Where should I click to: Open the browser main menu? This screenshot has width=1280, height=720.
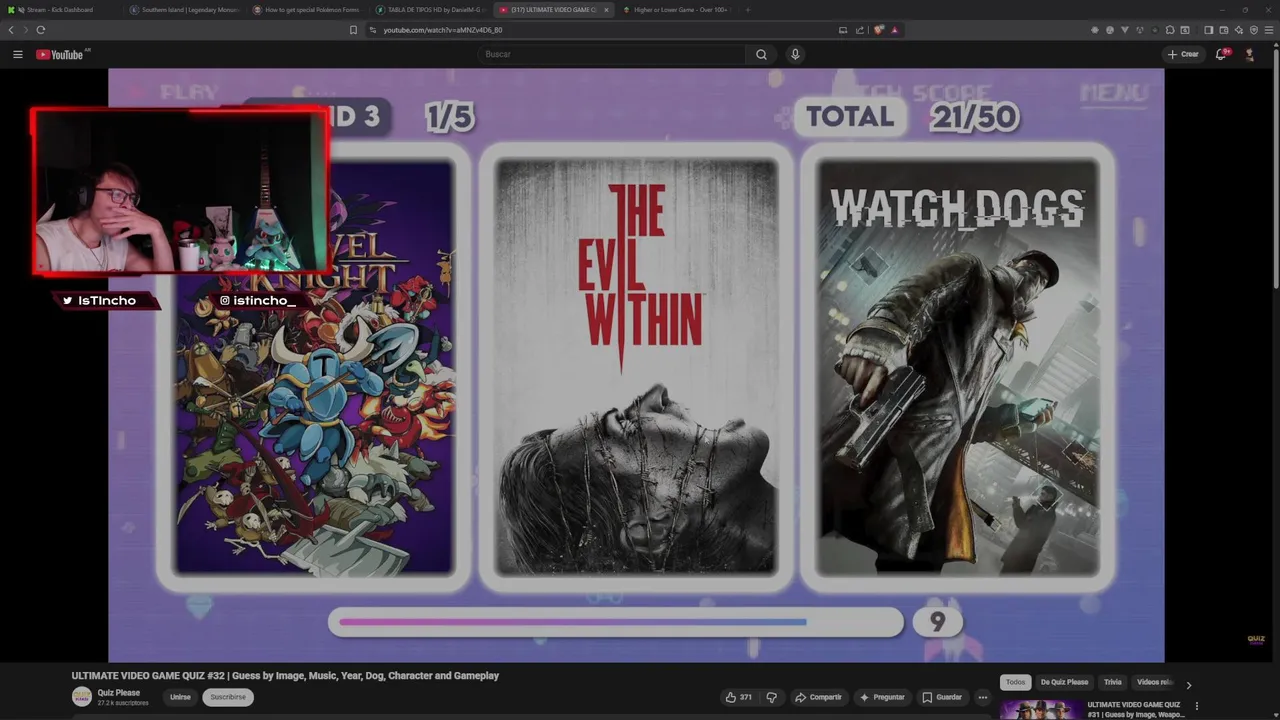pyautogui.click(x=1269, y=30)
